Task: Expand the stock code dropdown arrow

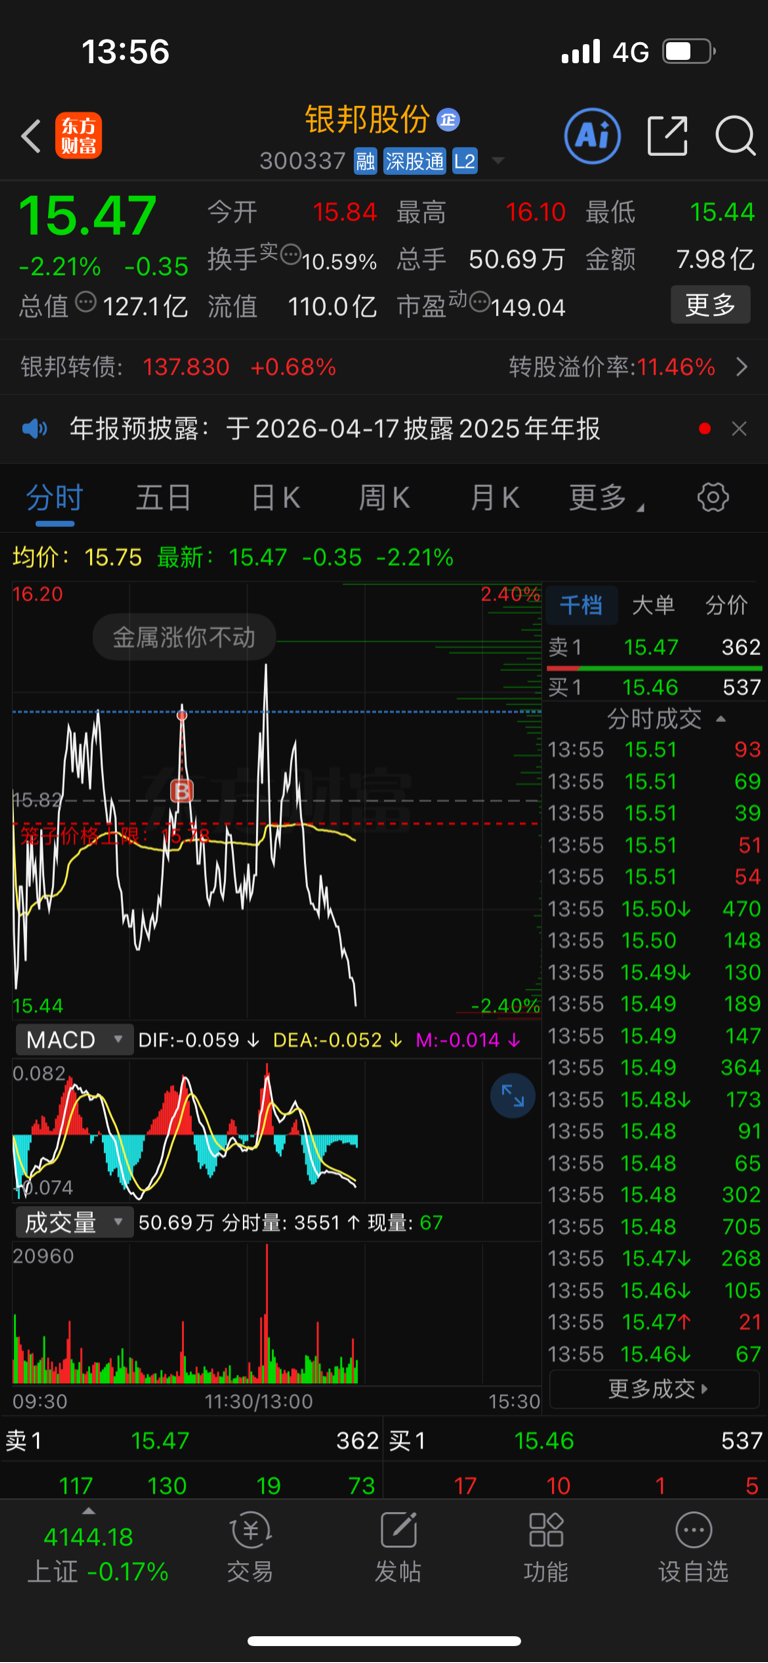Action: (x=498, y=161)
